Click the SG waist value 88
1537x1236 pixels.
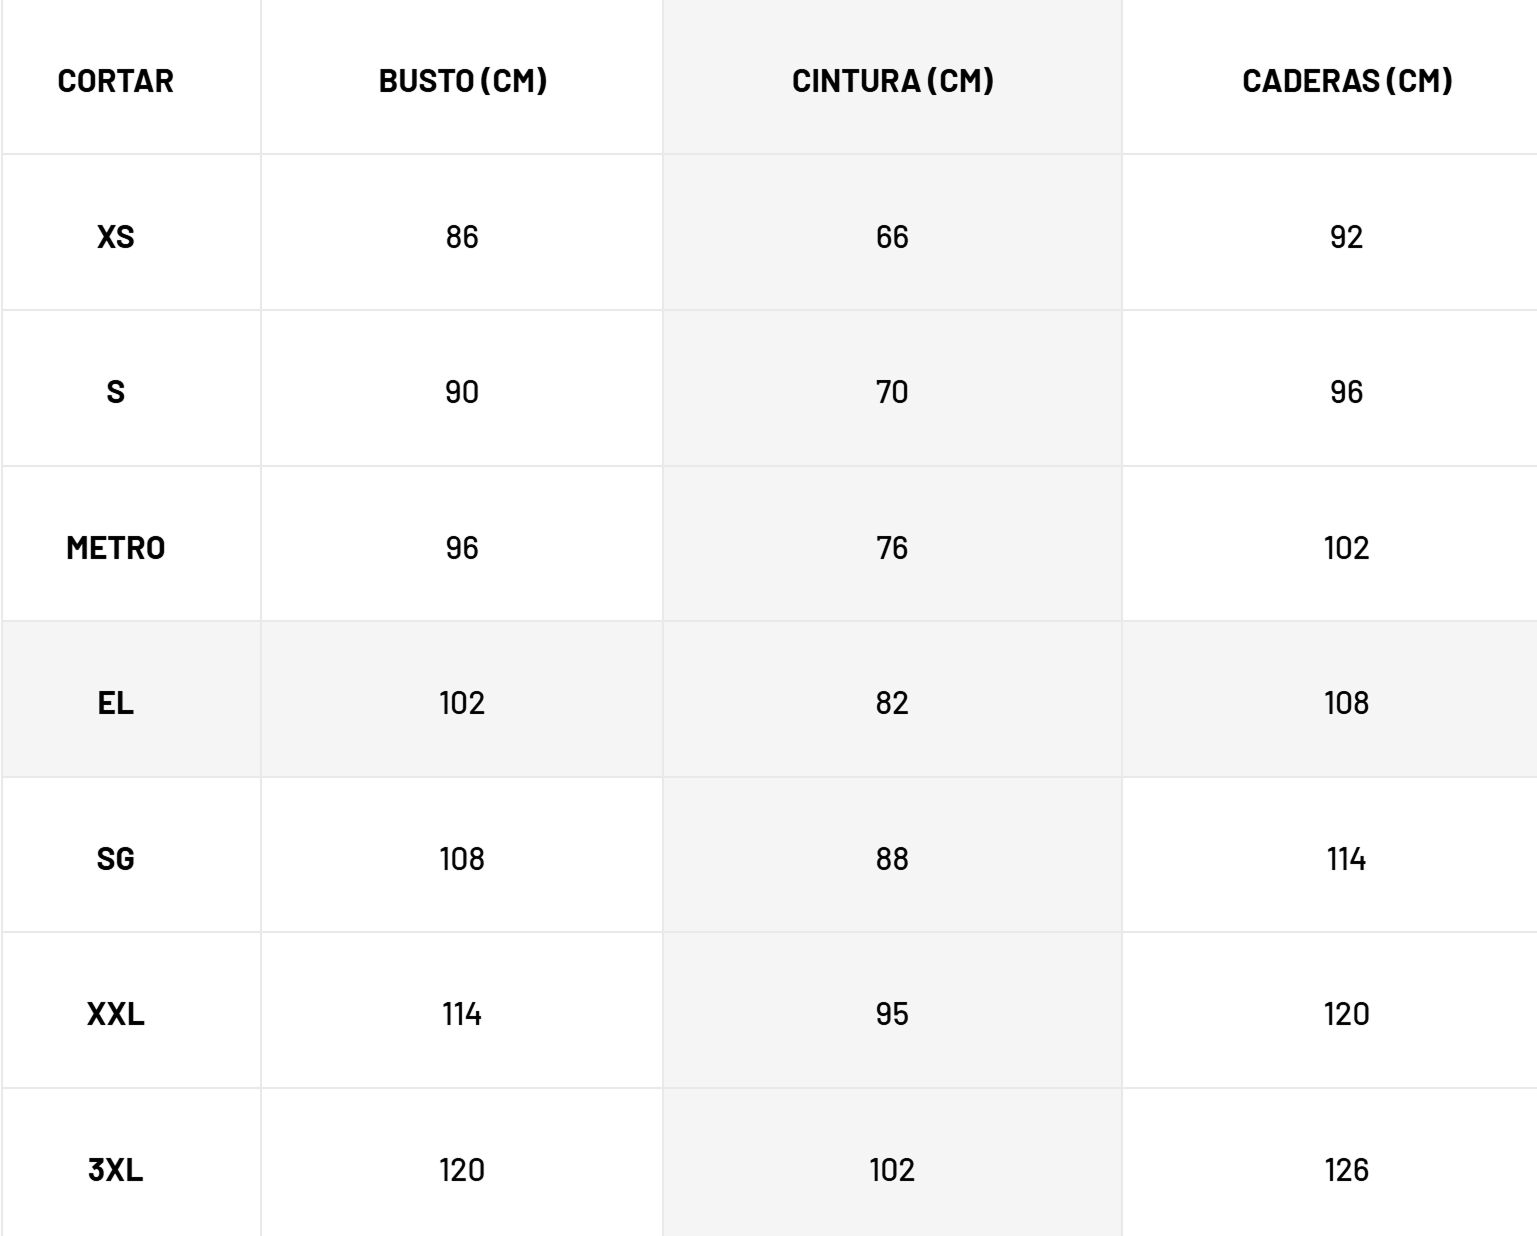(x=892, y=859)
